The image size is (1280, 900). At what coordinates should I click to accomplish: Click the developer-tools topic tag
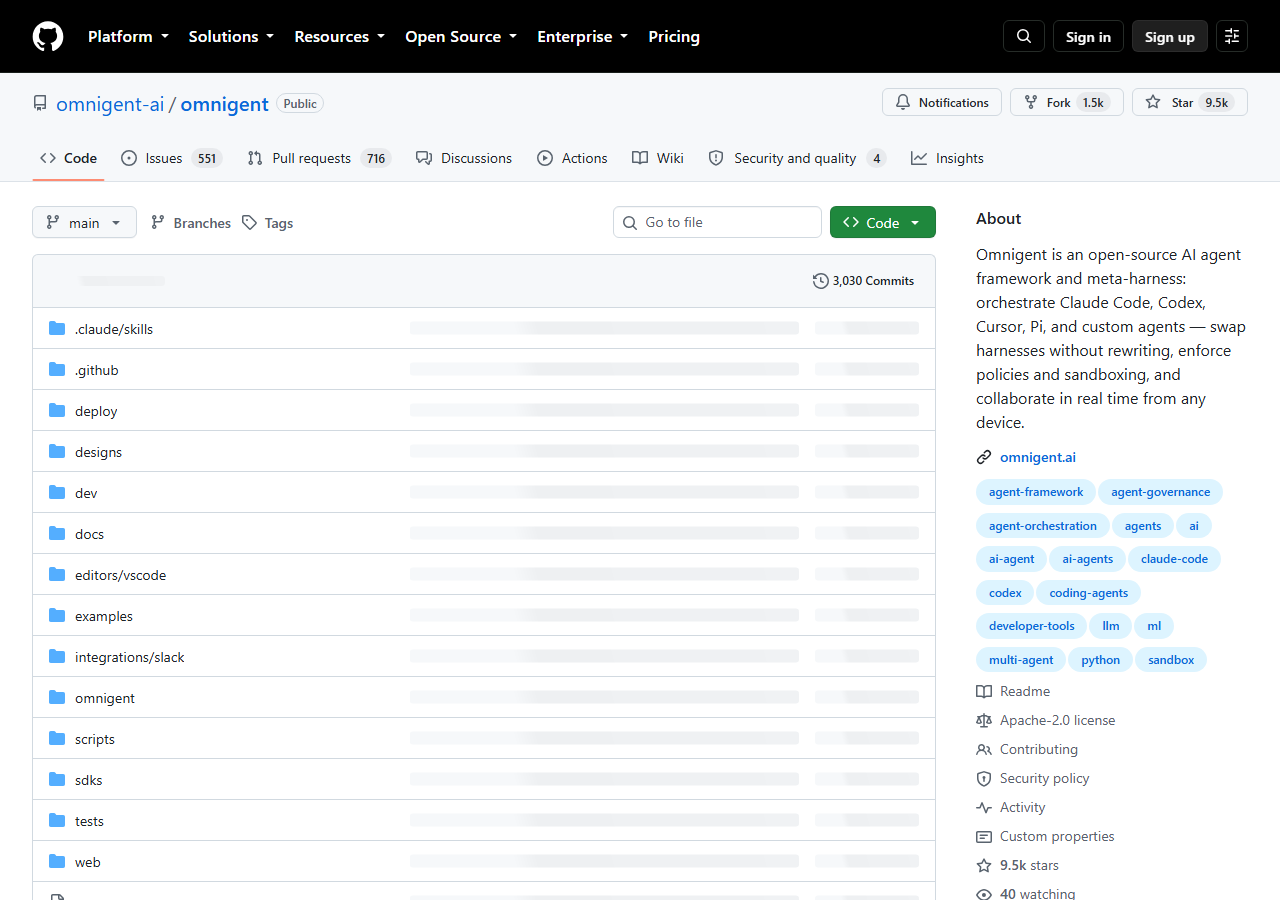(1031, 626)
